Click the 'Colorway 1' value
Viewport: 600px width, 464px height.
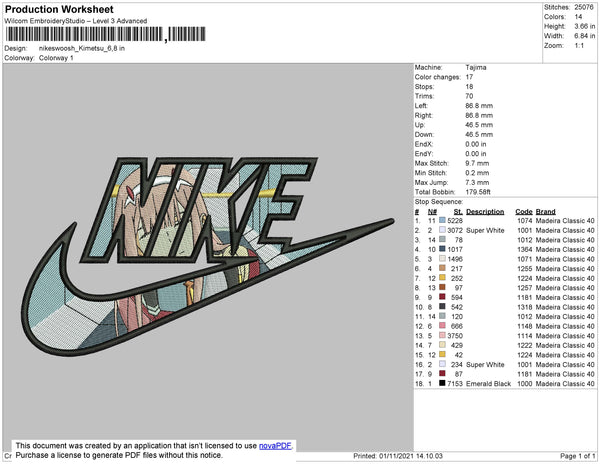click(56, 58)
